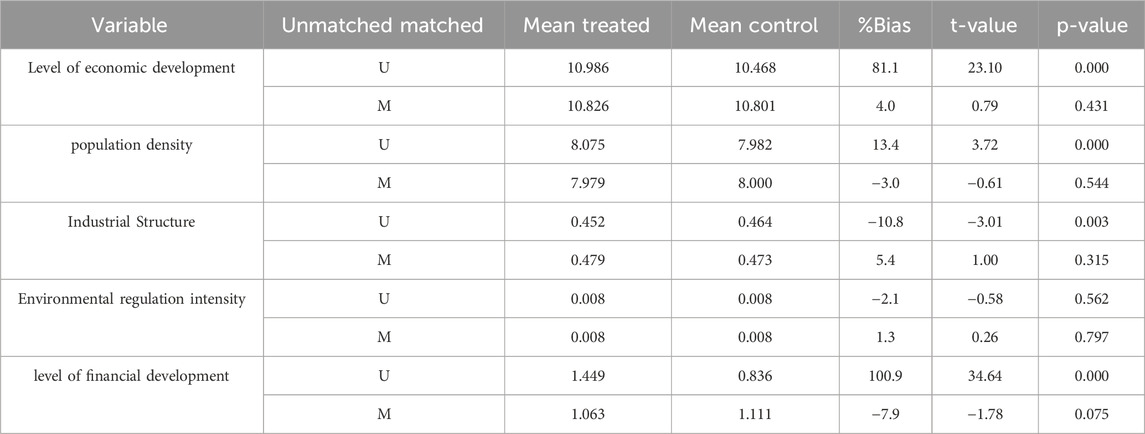Select the level of financial development label
The image size is (1145, 434).
pos(131,377)
